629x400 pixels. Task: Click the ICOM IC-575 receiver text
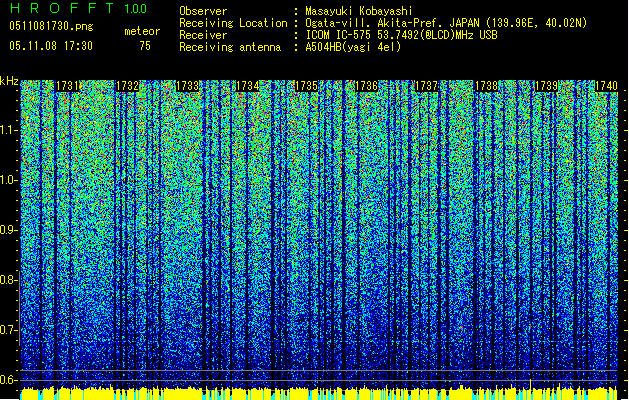point(401,35)
